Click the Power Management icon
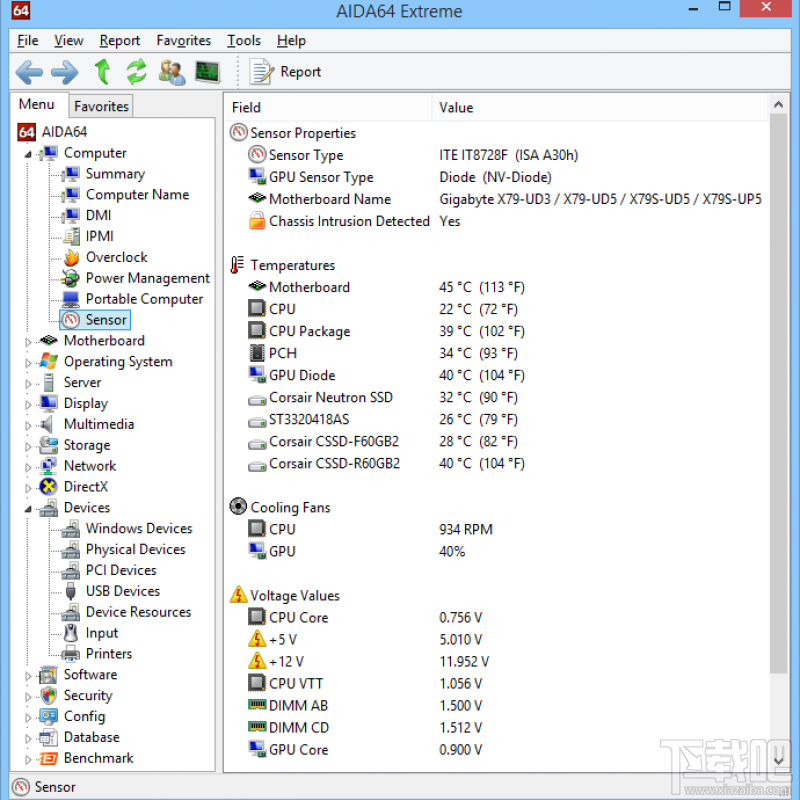 pos(70,278)
